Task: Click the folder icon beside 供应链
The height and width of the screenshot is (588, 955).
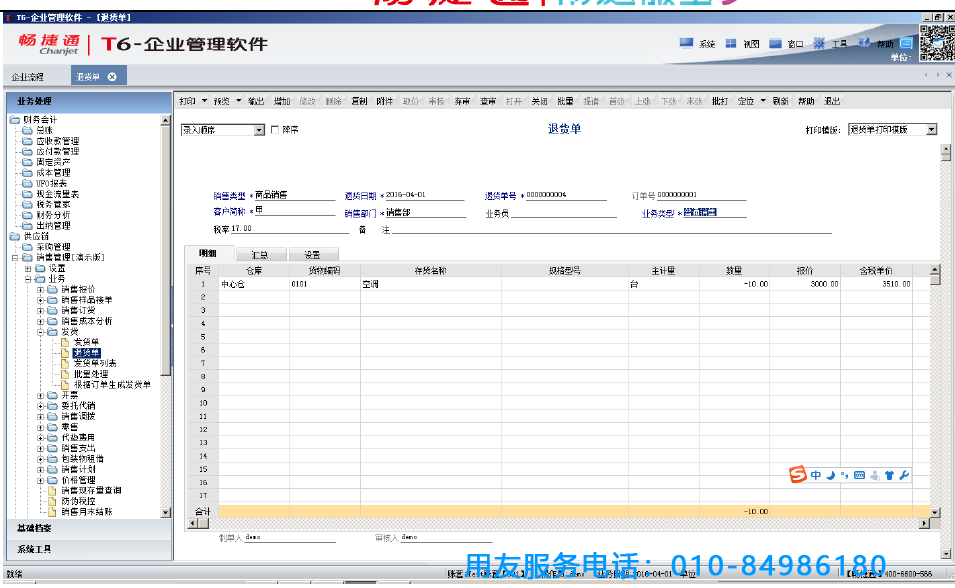Action: (15, 236)
